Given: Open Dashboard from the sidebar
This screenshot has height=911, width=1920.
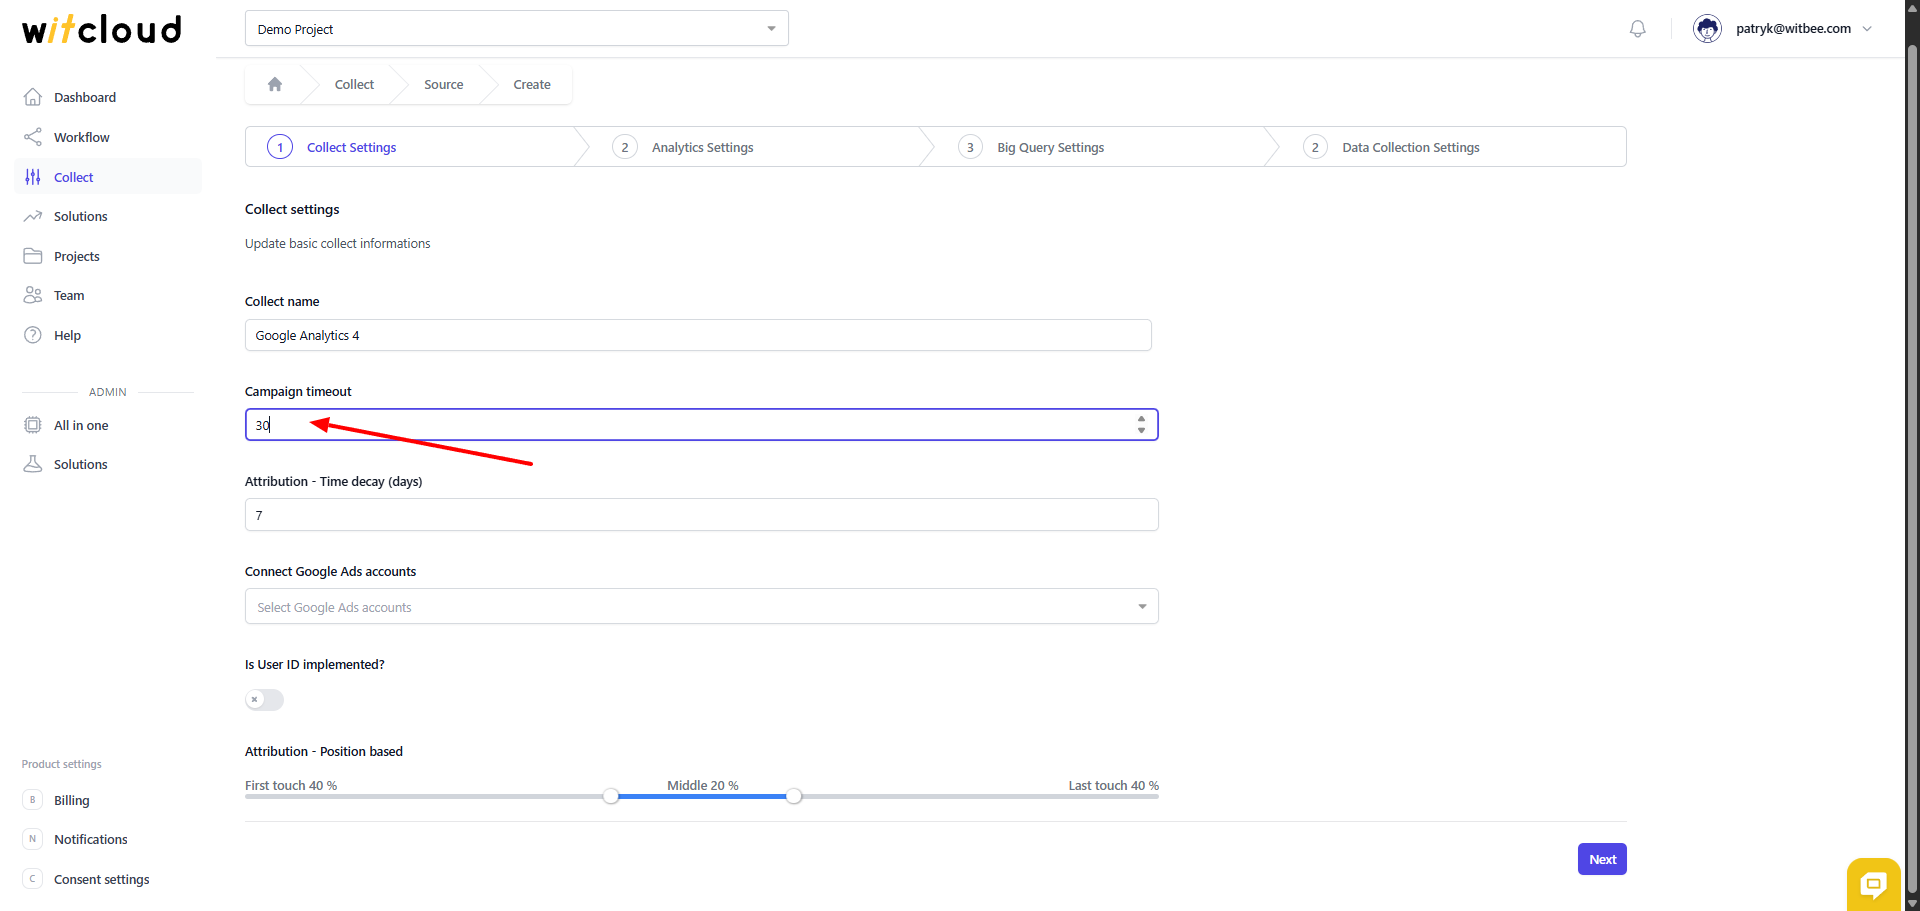Looking at the screenshot, I should pyautogui.click(x=84, y=97).
